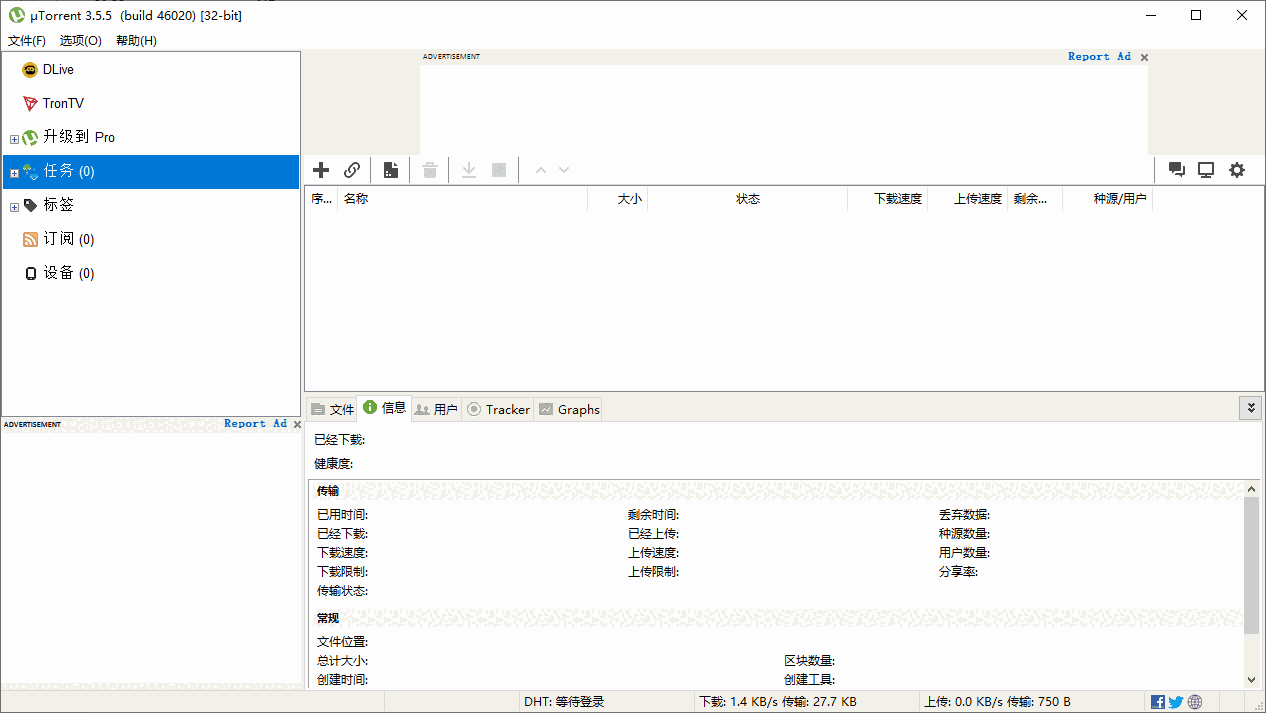The width and height of the screenshot is (1266, 713).
Task: Open the Add Torrent from URL link icon
Action: tap(352, 169)
